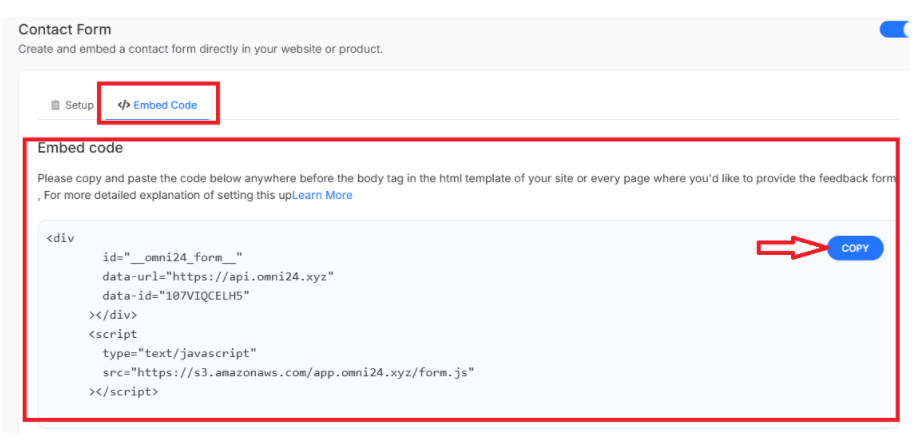Screen dimensions: 912x443
Task: Toggle the Contact Form switch off
Action: pyautogui.click(x=895, y=29)
